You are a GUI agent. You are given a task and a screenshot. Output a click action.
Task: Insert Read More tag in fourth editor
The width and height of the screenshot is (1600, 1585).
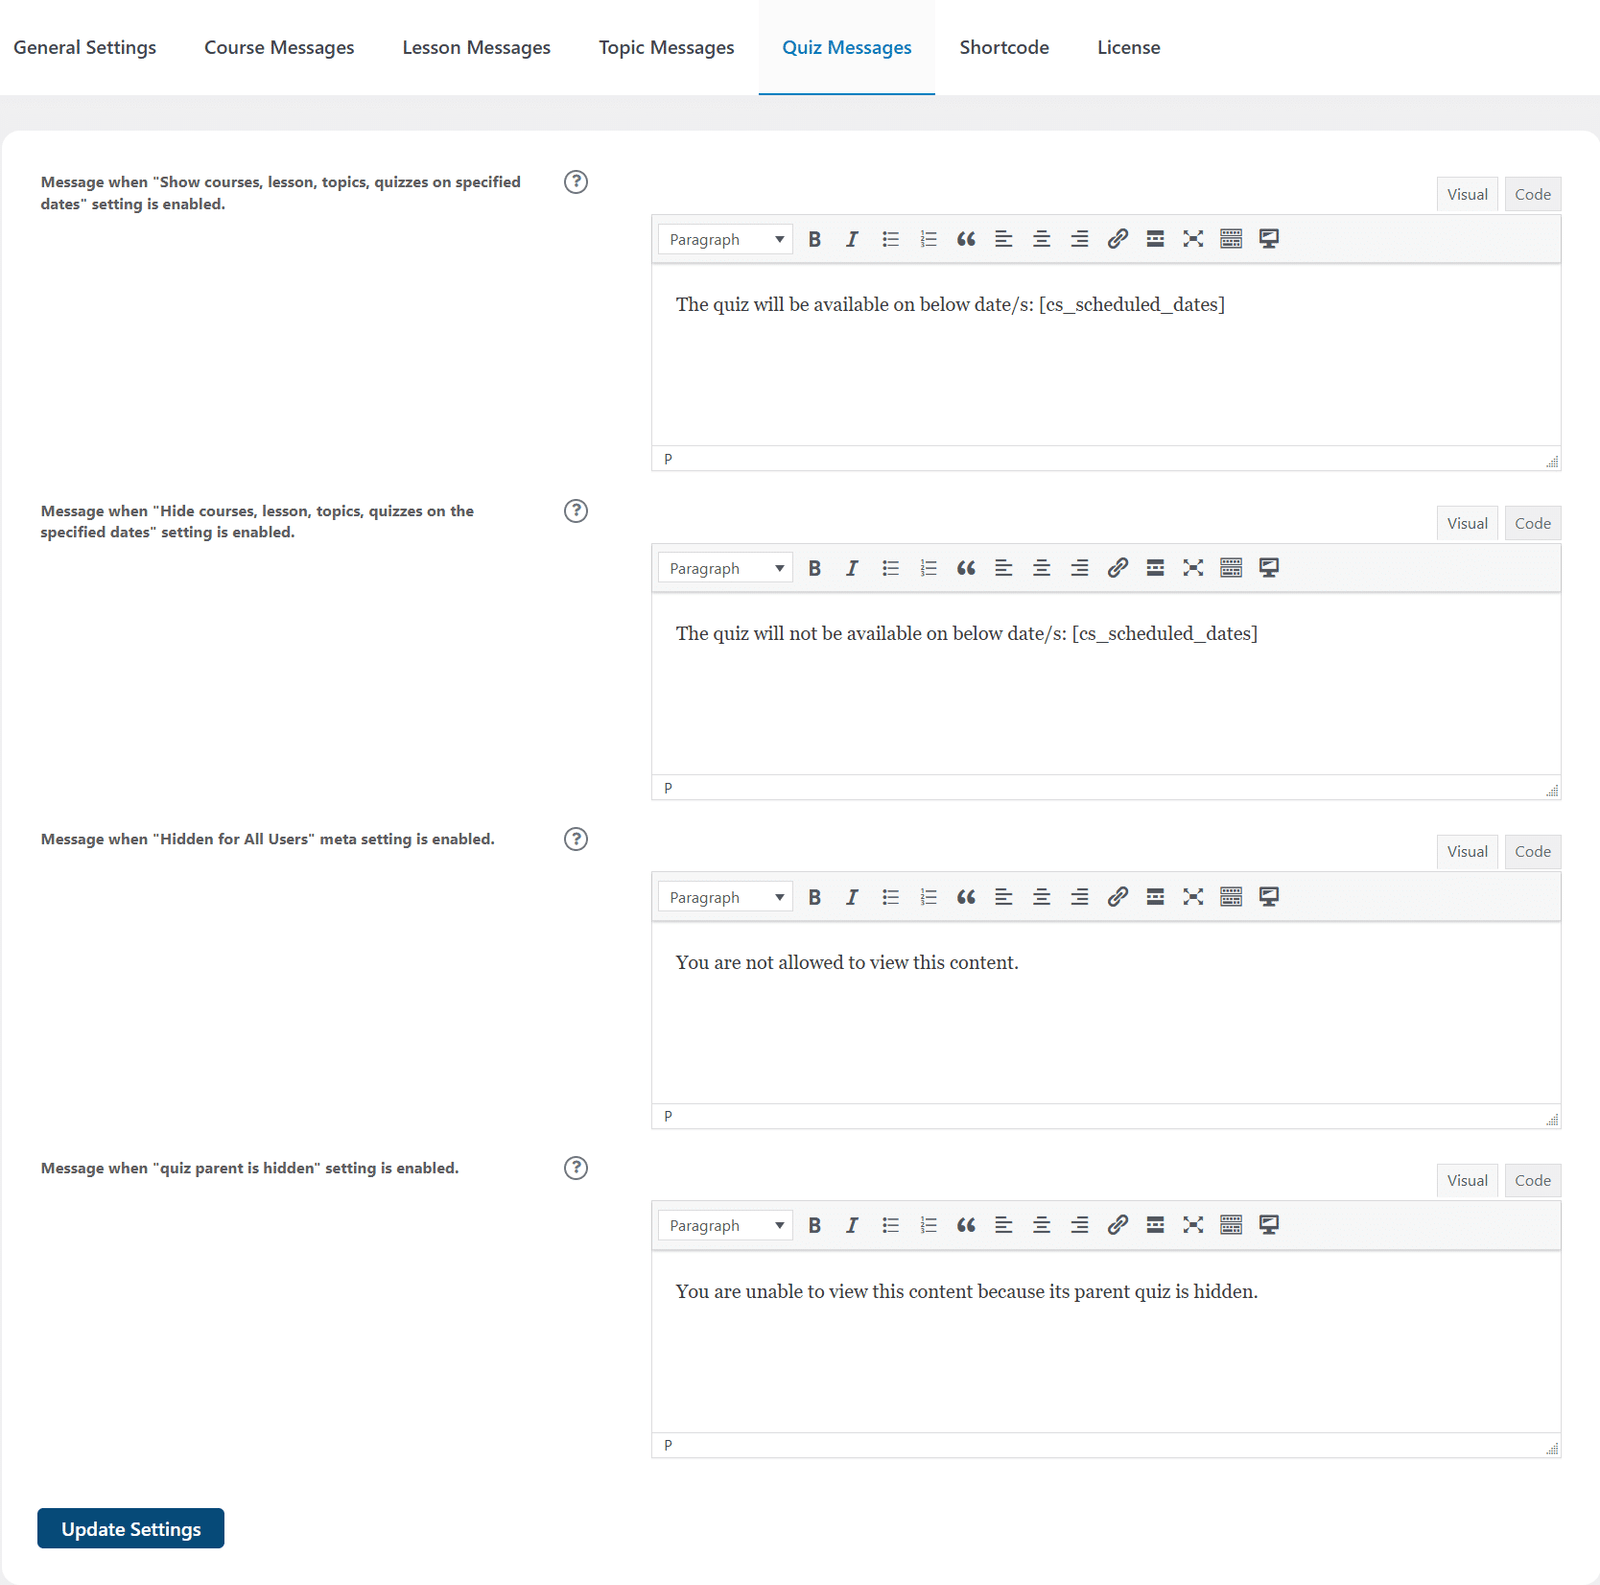[1155, 1225]
